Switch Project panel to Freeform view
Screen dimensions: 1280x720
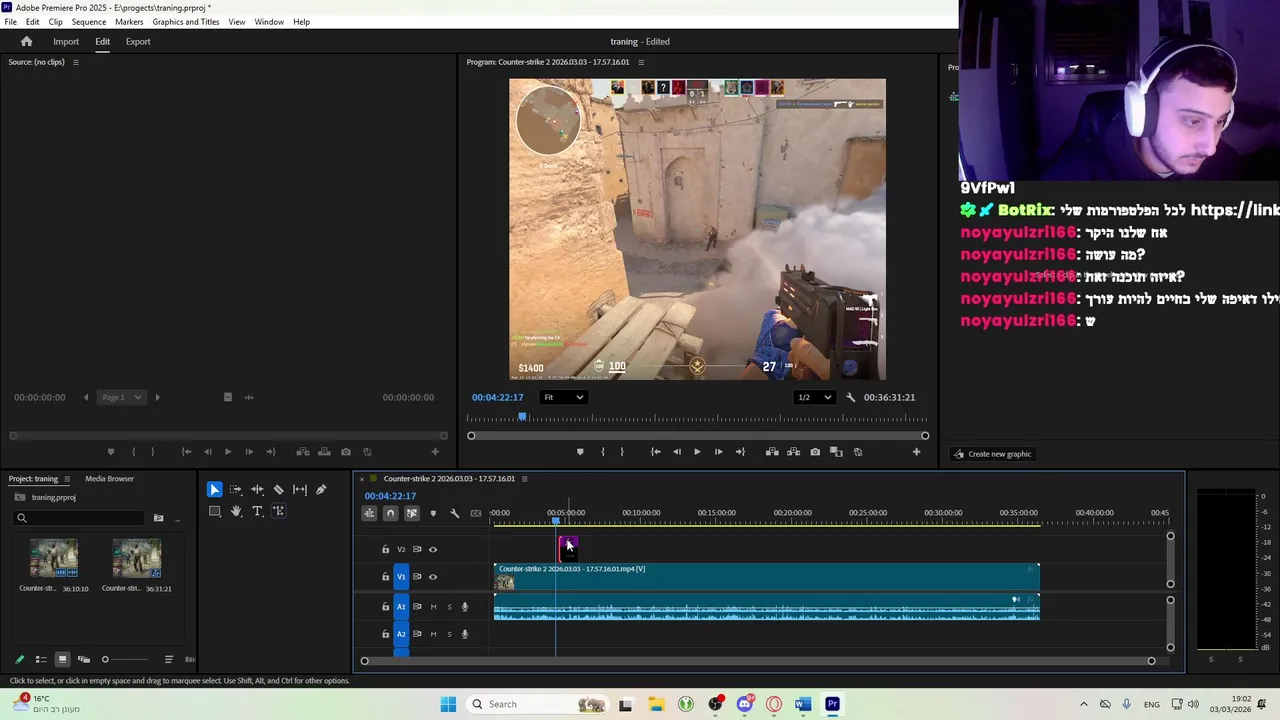84,659
